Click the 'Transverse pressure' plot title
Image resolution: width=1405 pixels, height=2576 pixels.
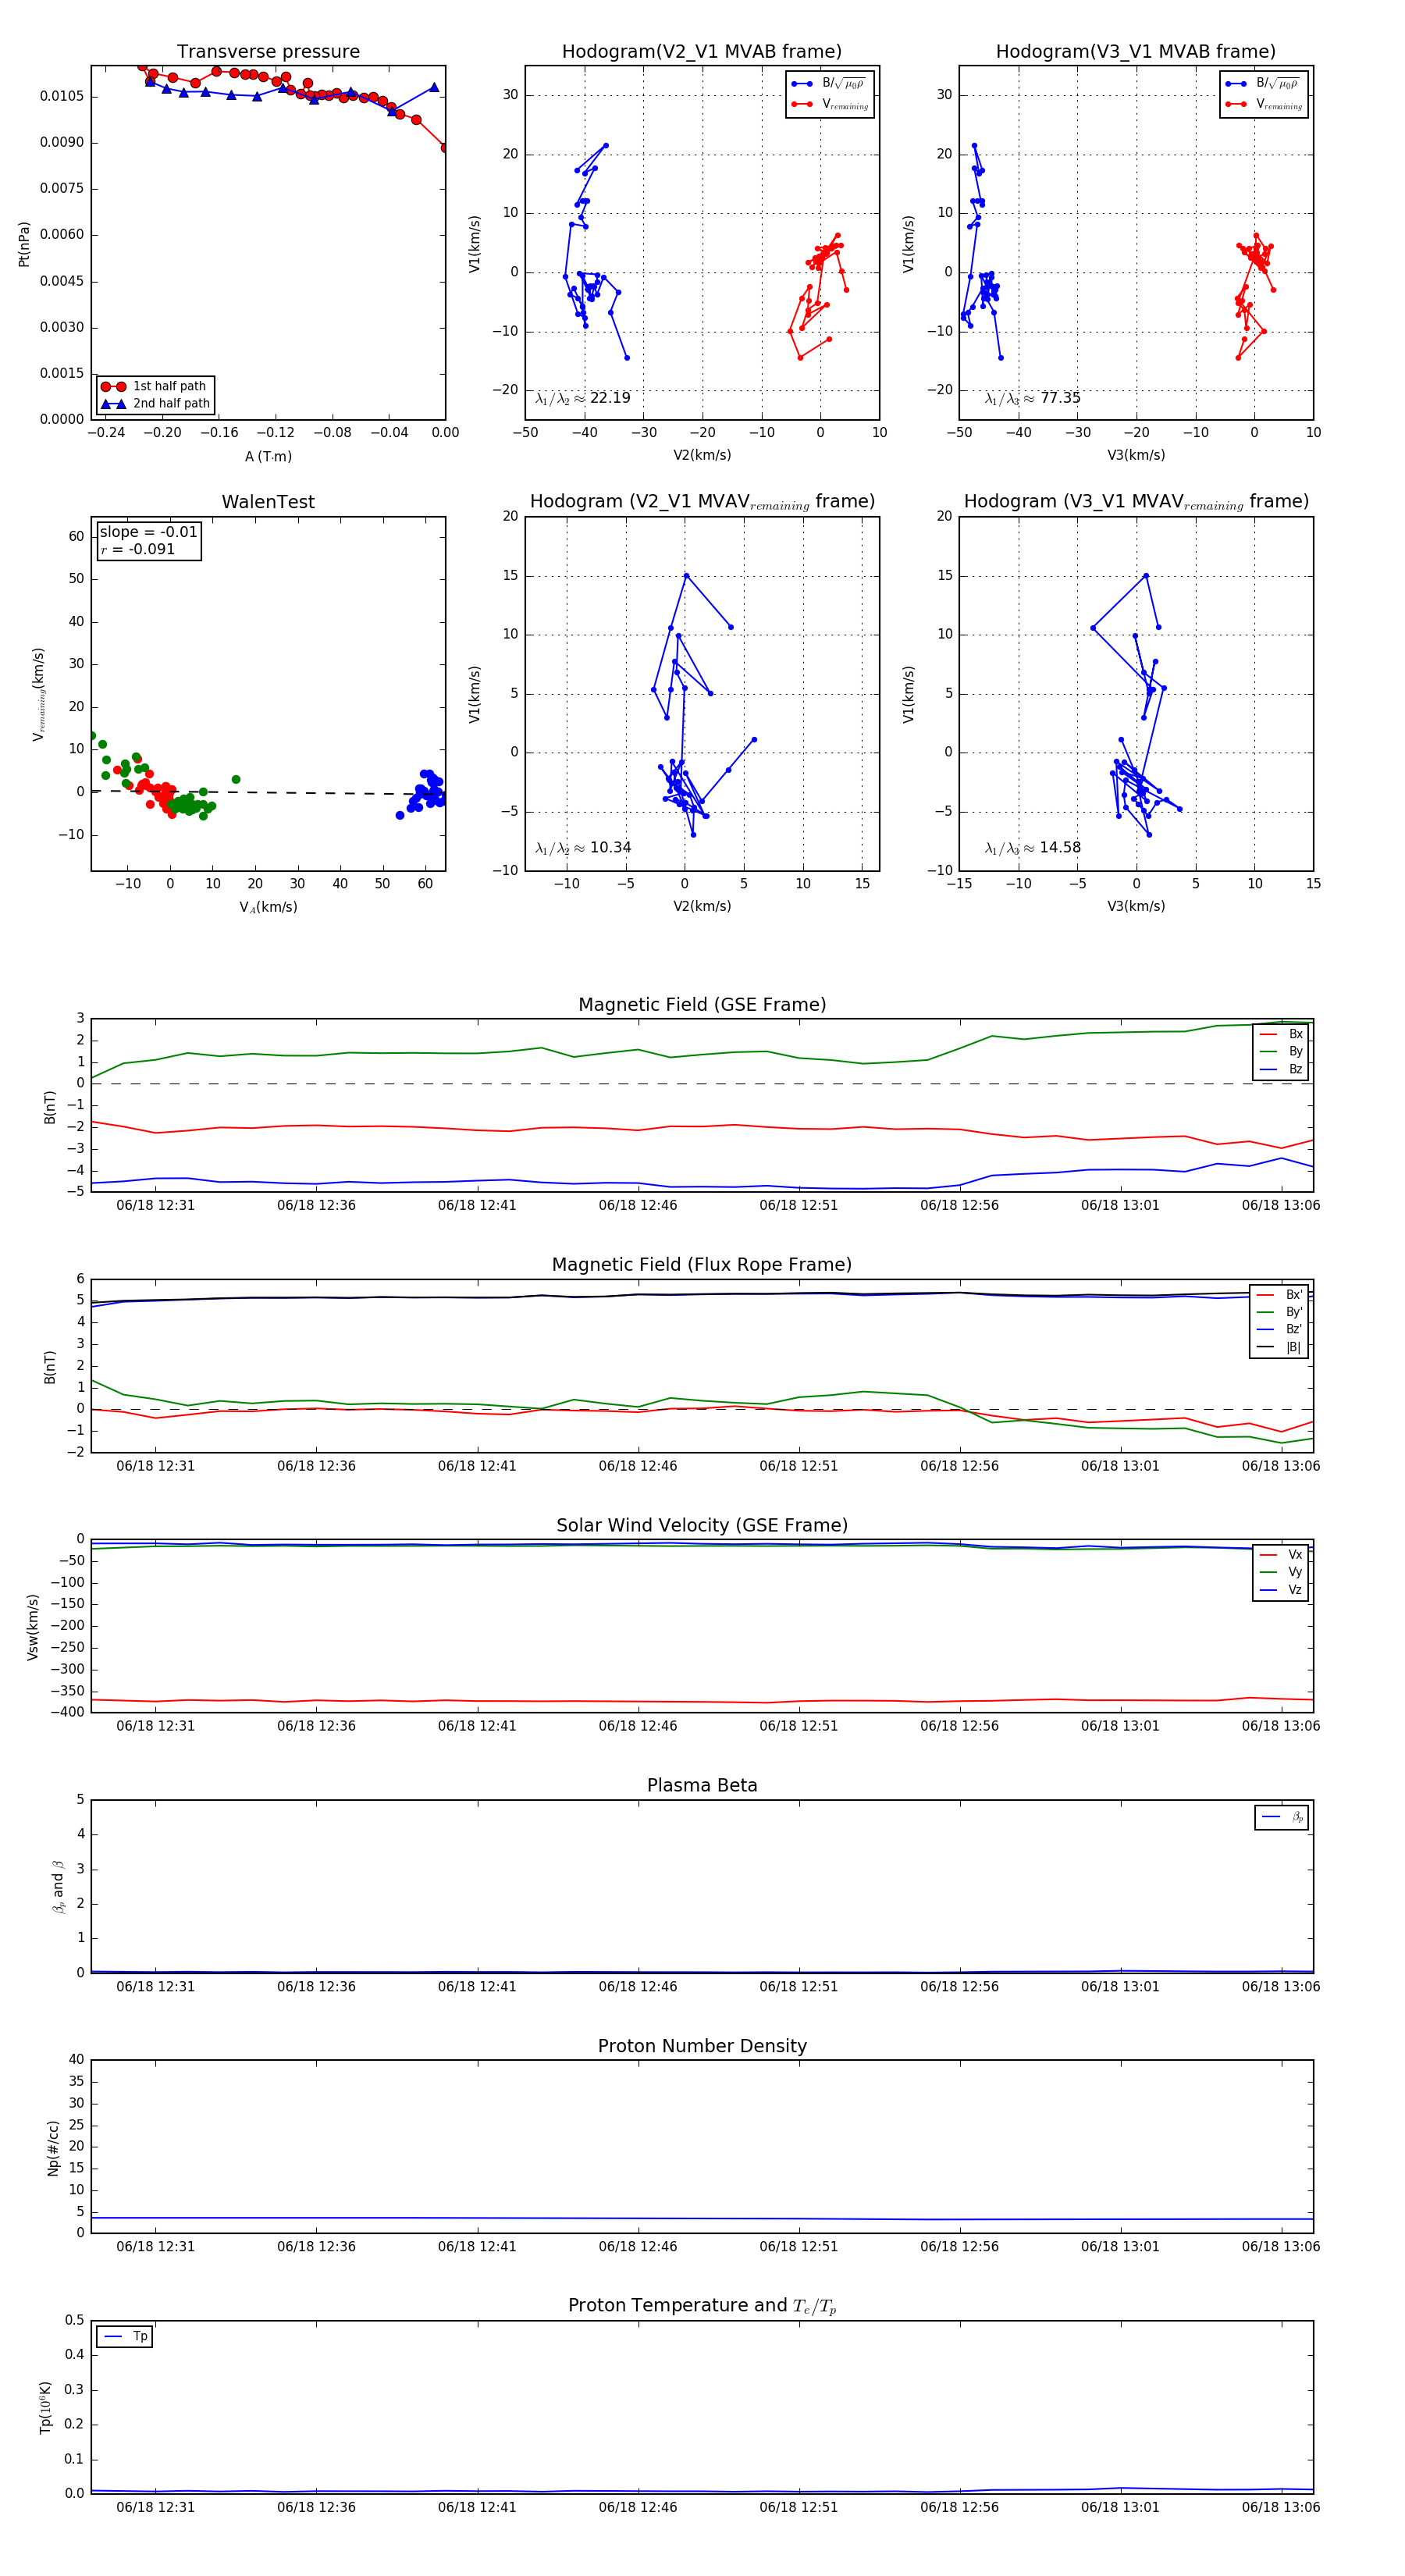point(268,52)
